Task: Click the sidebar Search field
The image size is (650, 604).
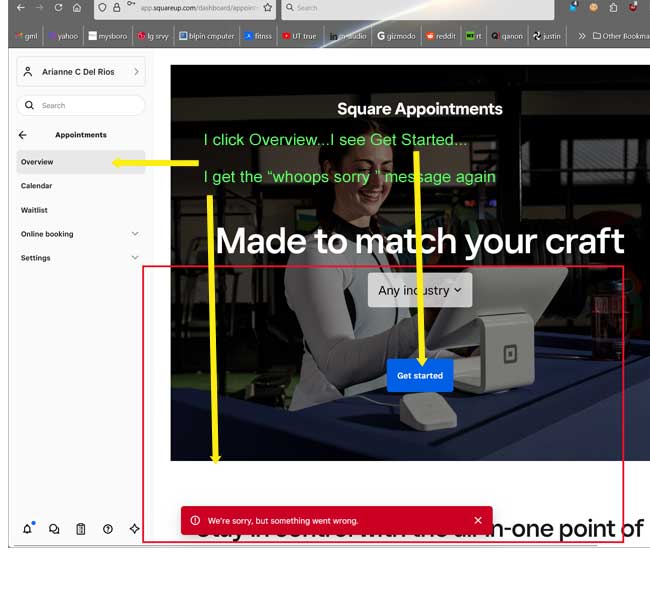Action: pyautogui.click(x=81, y=105)
